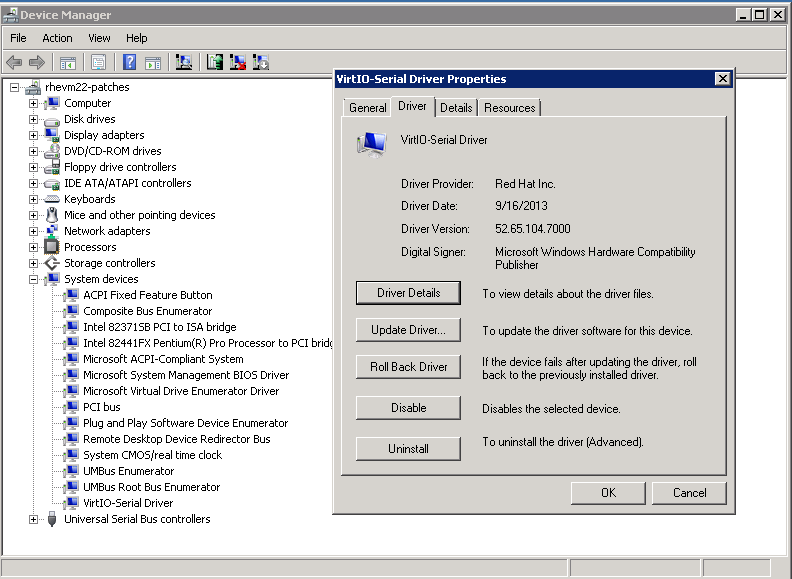Image resolution: width=792 pixels, height=579 pixels.
Task: Collapse the rhevm22-patches root node
Action: click(14, 88)
